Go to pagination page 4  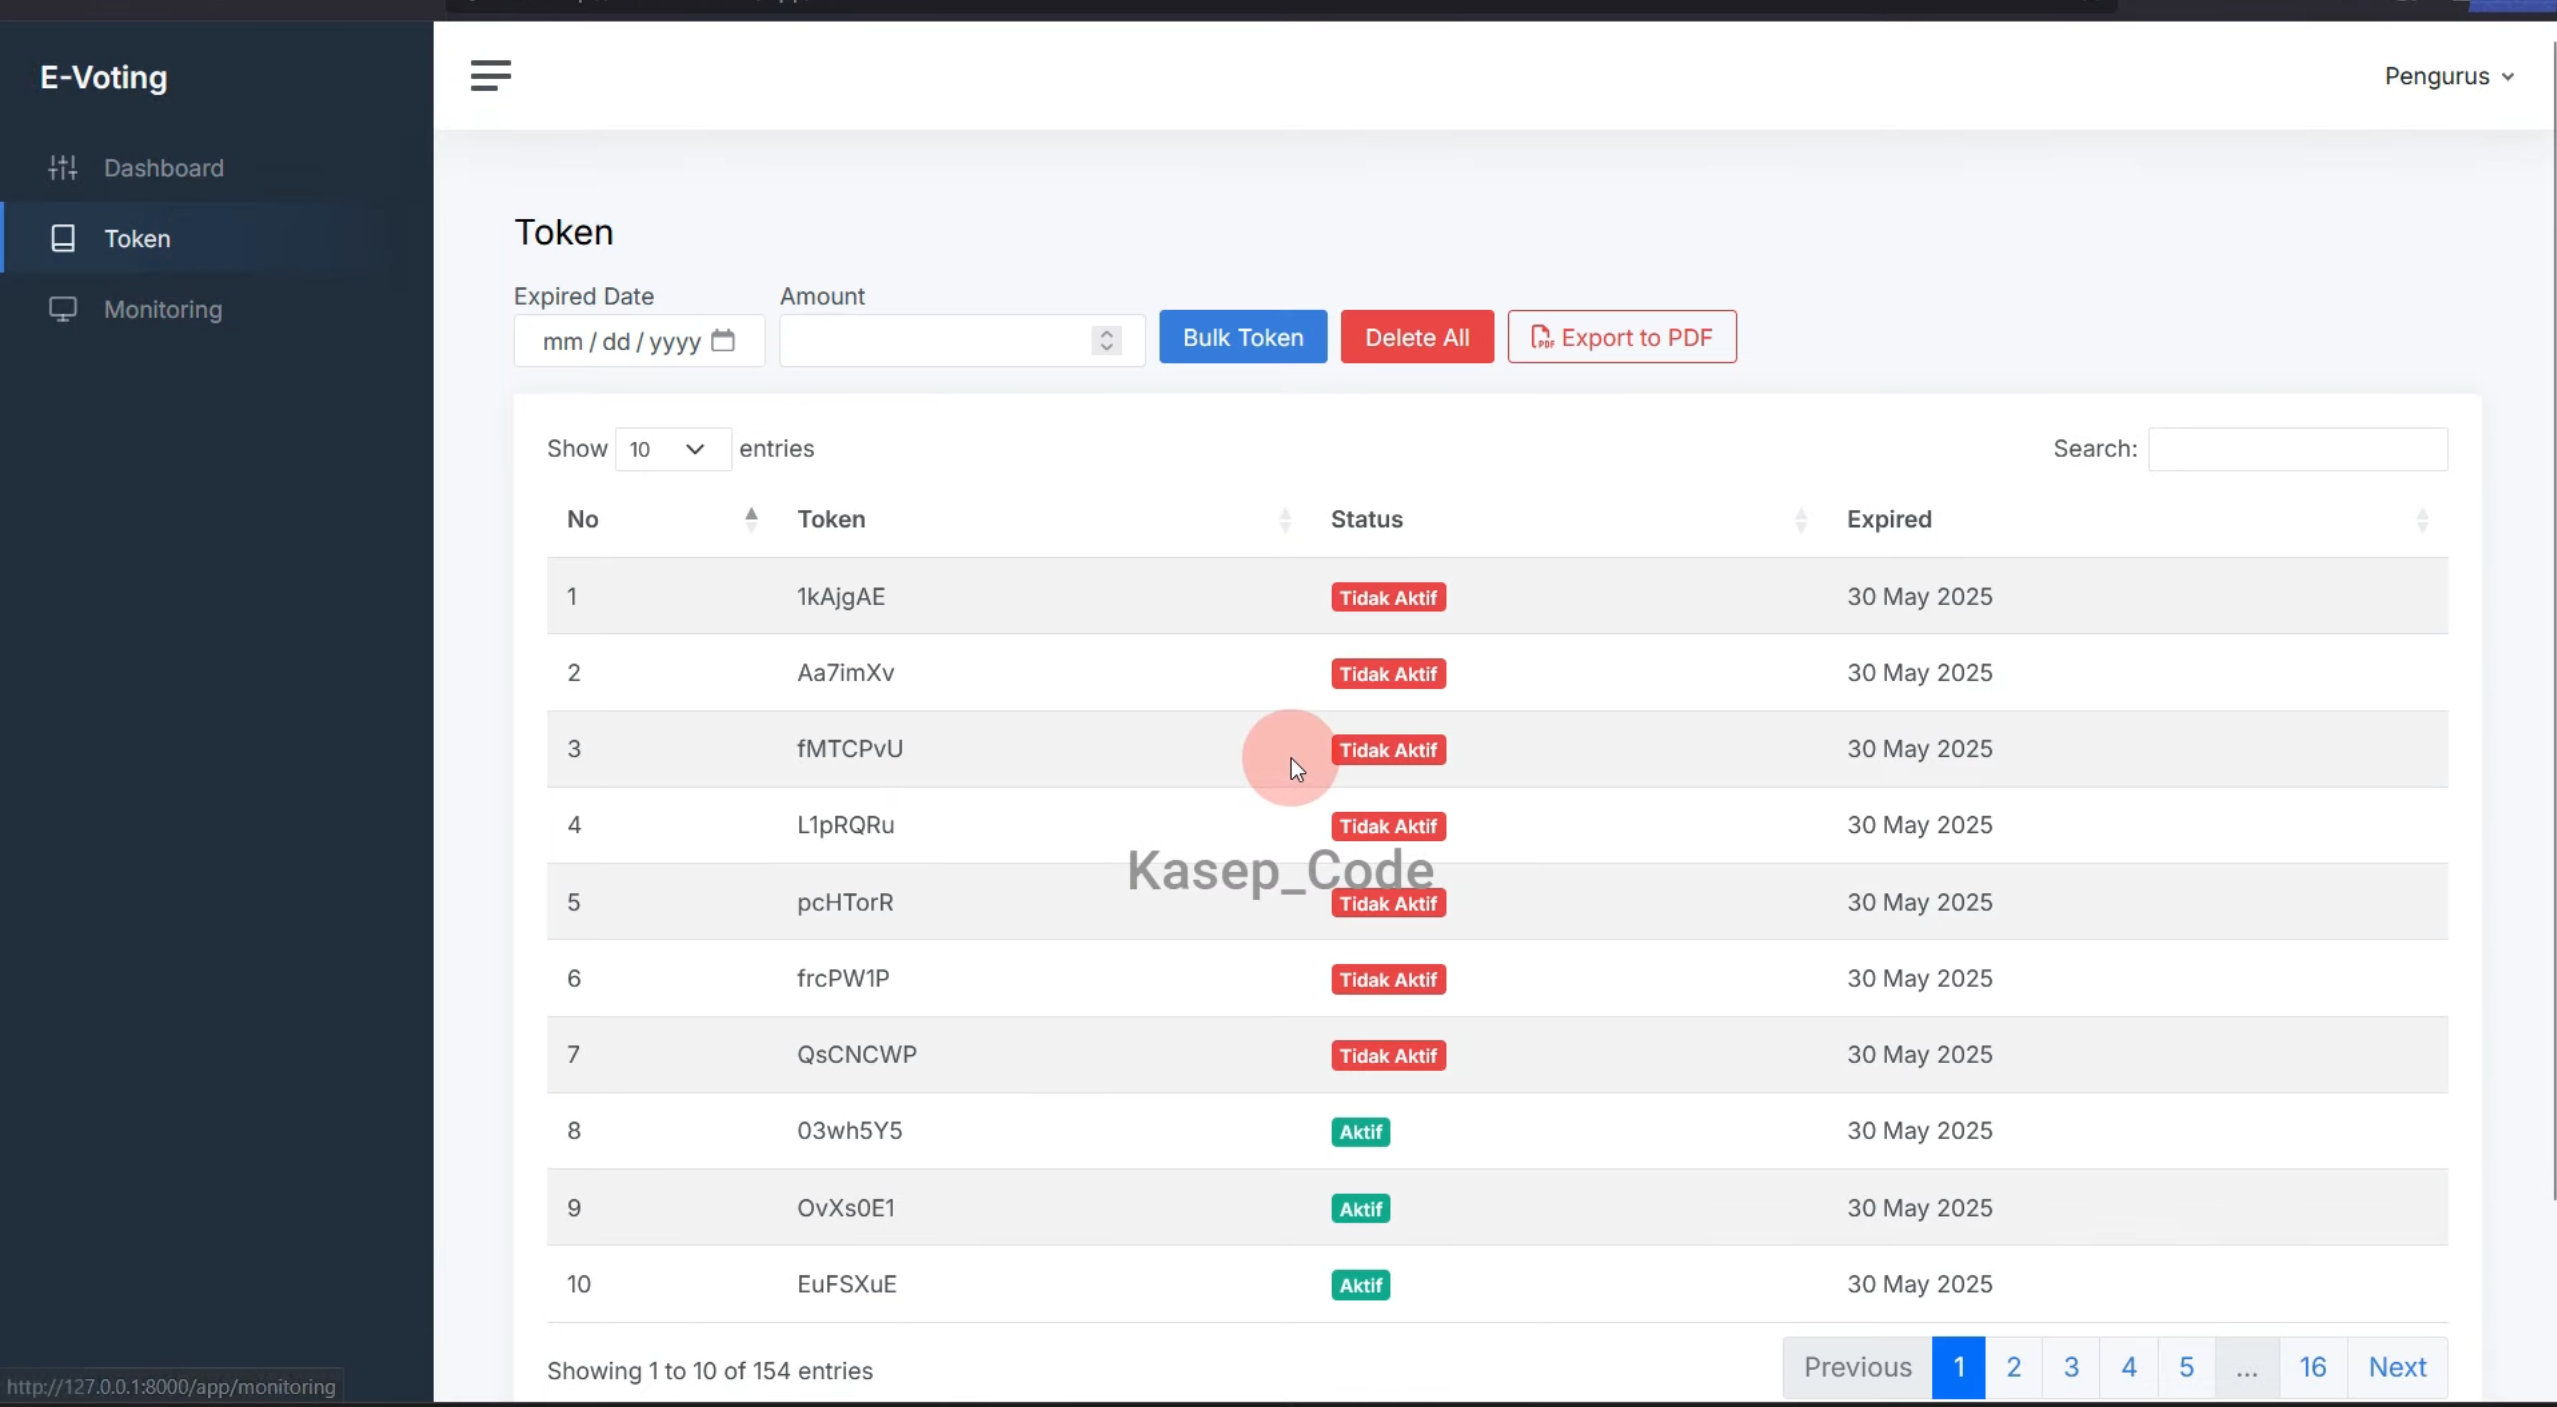click(2129, 1367)
